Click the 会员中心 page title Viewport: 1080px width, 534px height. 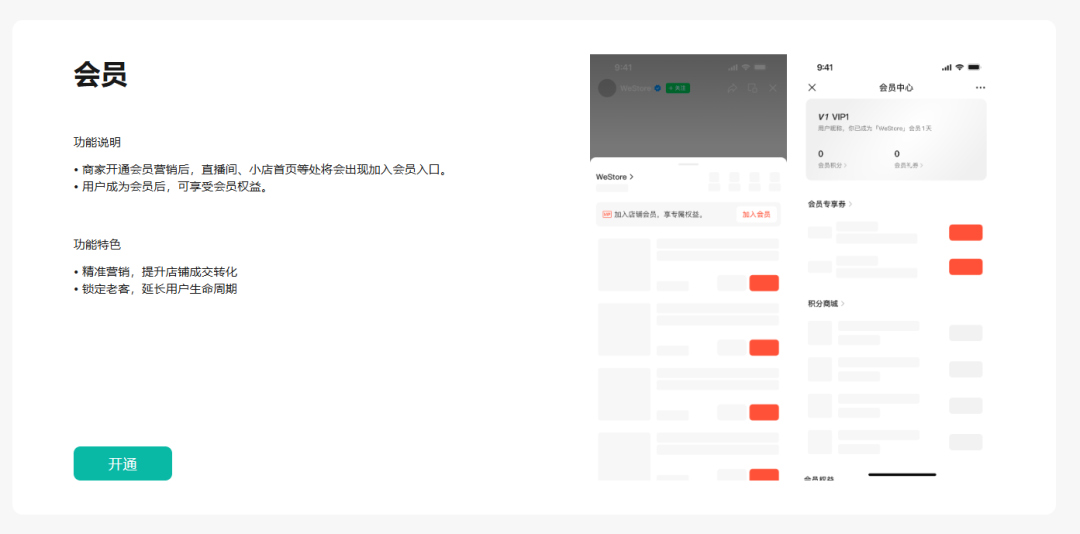896,88
